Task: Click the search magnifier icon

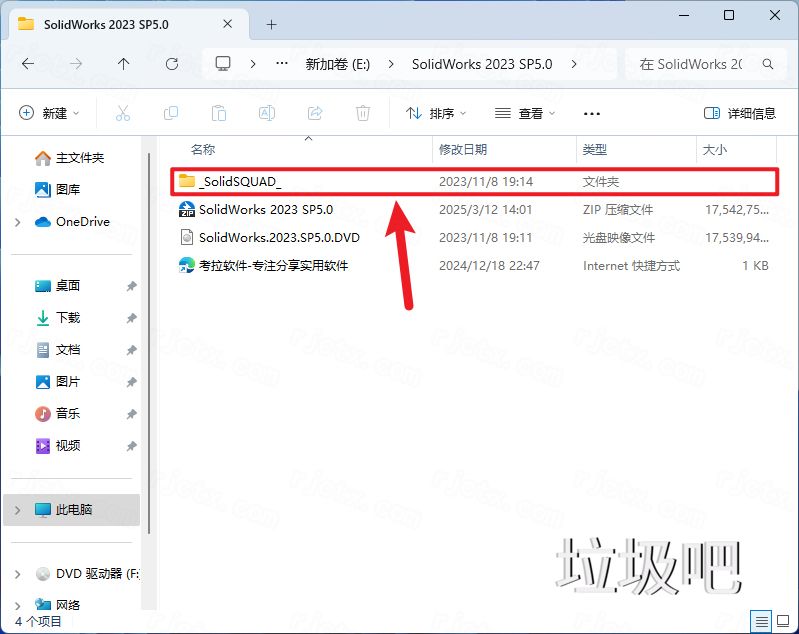Action: coord(768,64)
